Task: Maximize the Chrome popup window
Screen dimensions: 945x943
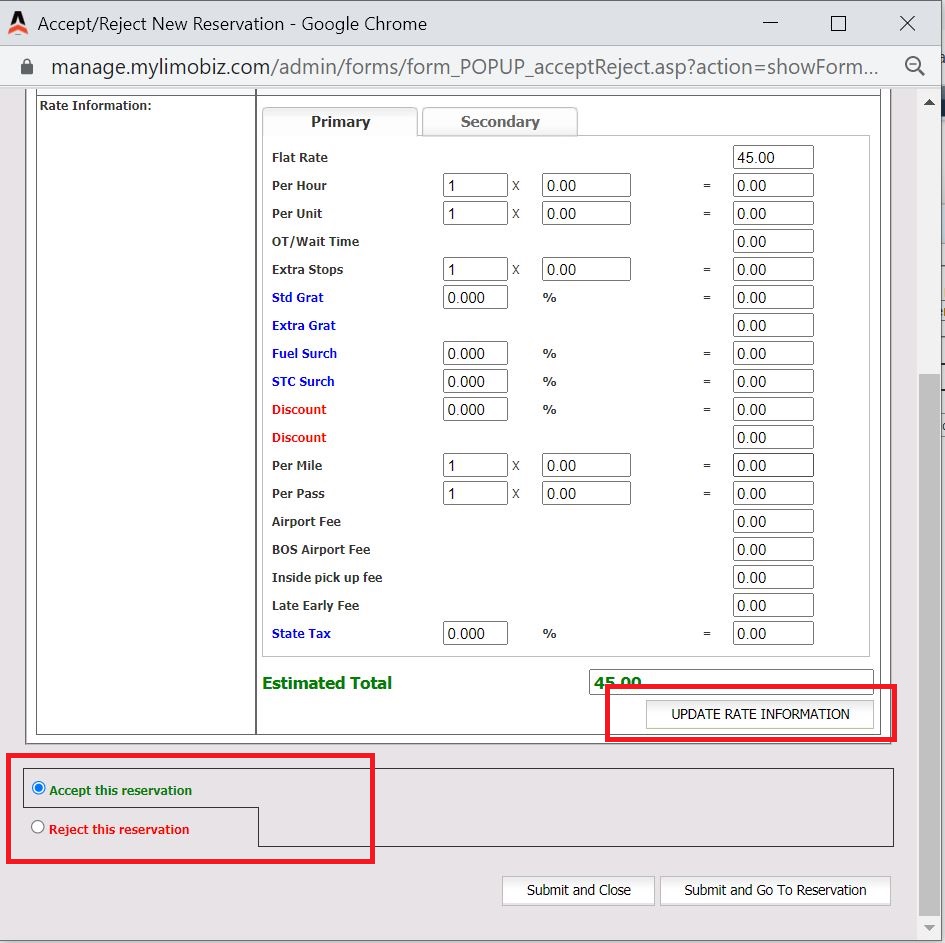Action: click(x=838, y=24)
